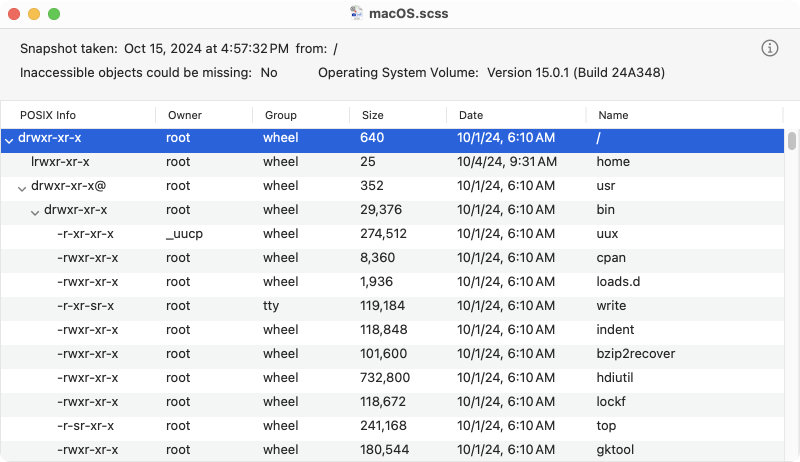
Task: Click the vertical scrollbar thumb
Action: 791,141
